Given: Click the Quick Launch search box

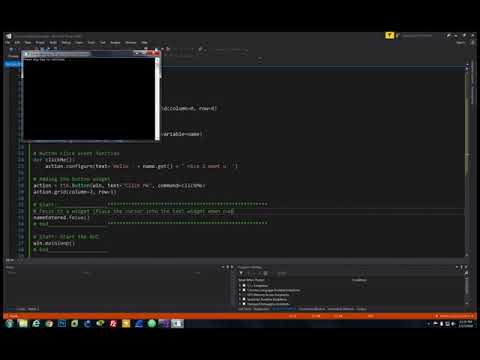Looking at the screenshot, I should (420, 35).
